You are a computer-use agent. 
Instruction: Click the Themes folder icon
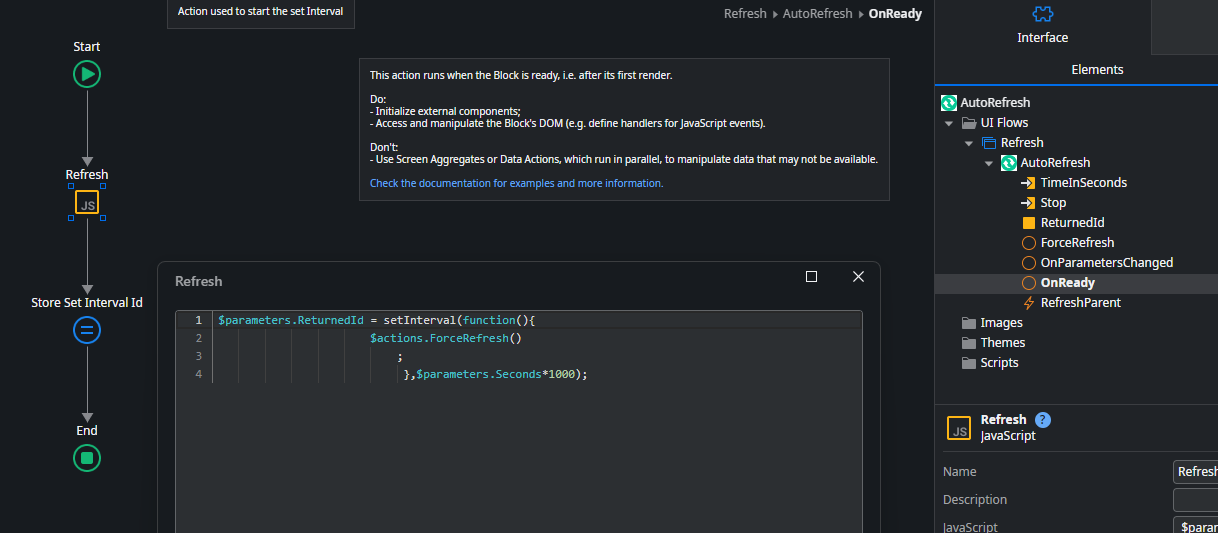click(x=968, y=343)
